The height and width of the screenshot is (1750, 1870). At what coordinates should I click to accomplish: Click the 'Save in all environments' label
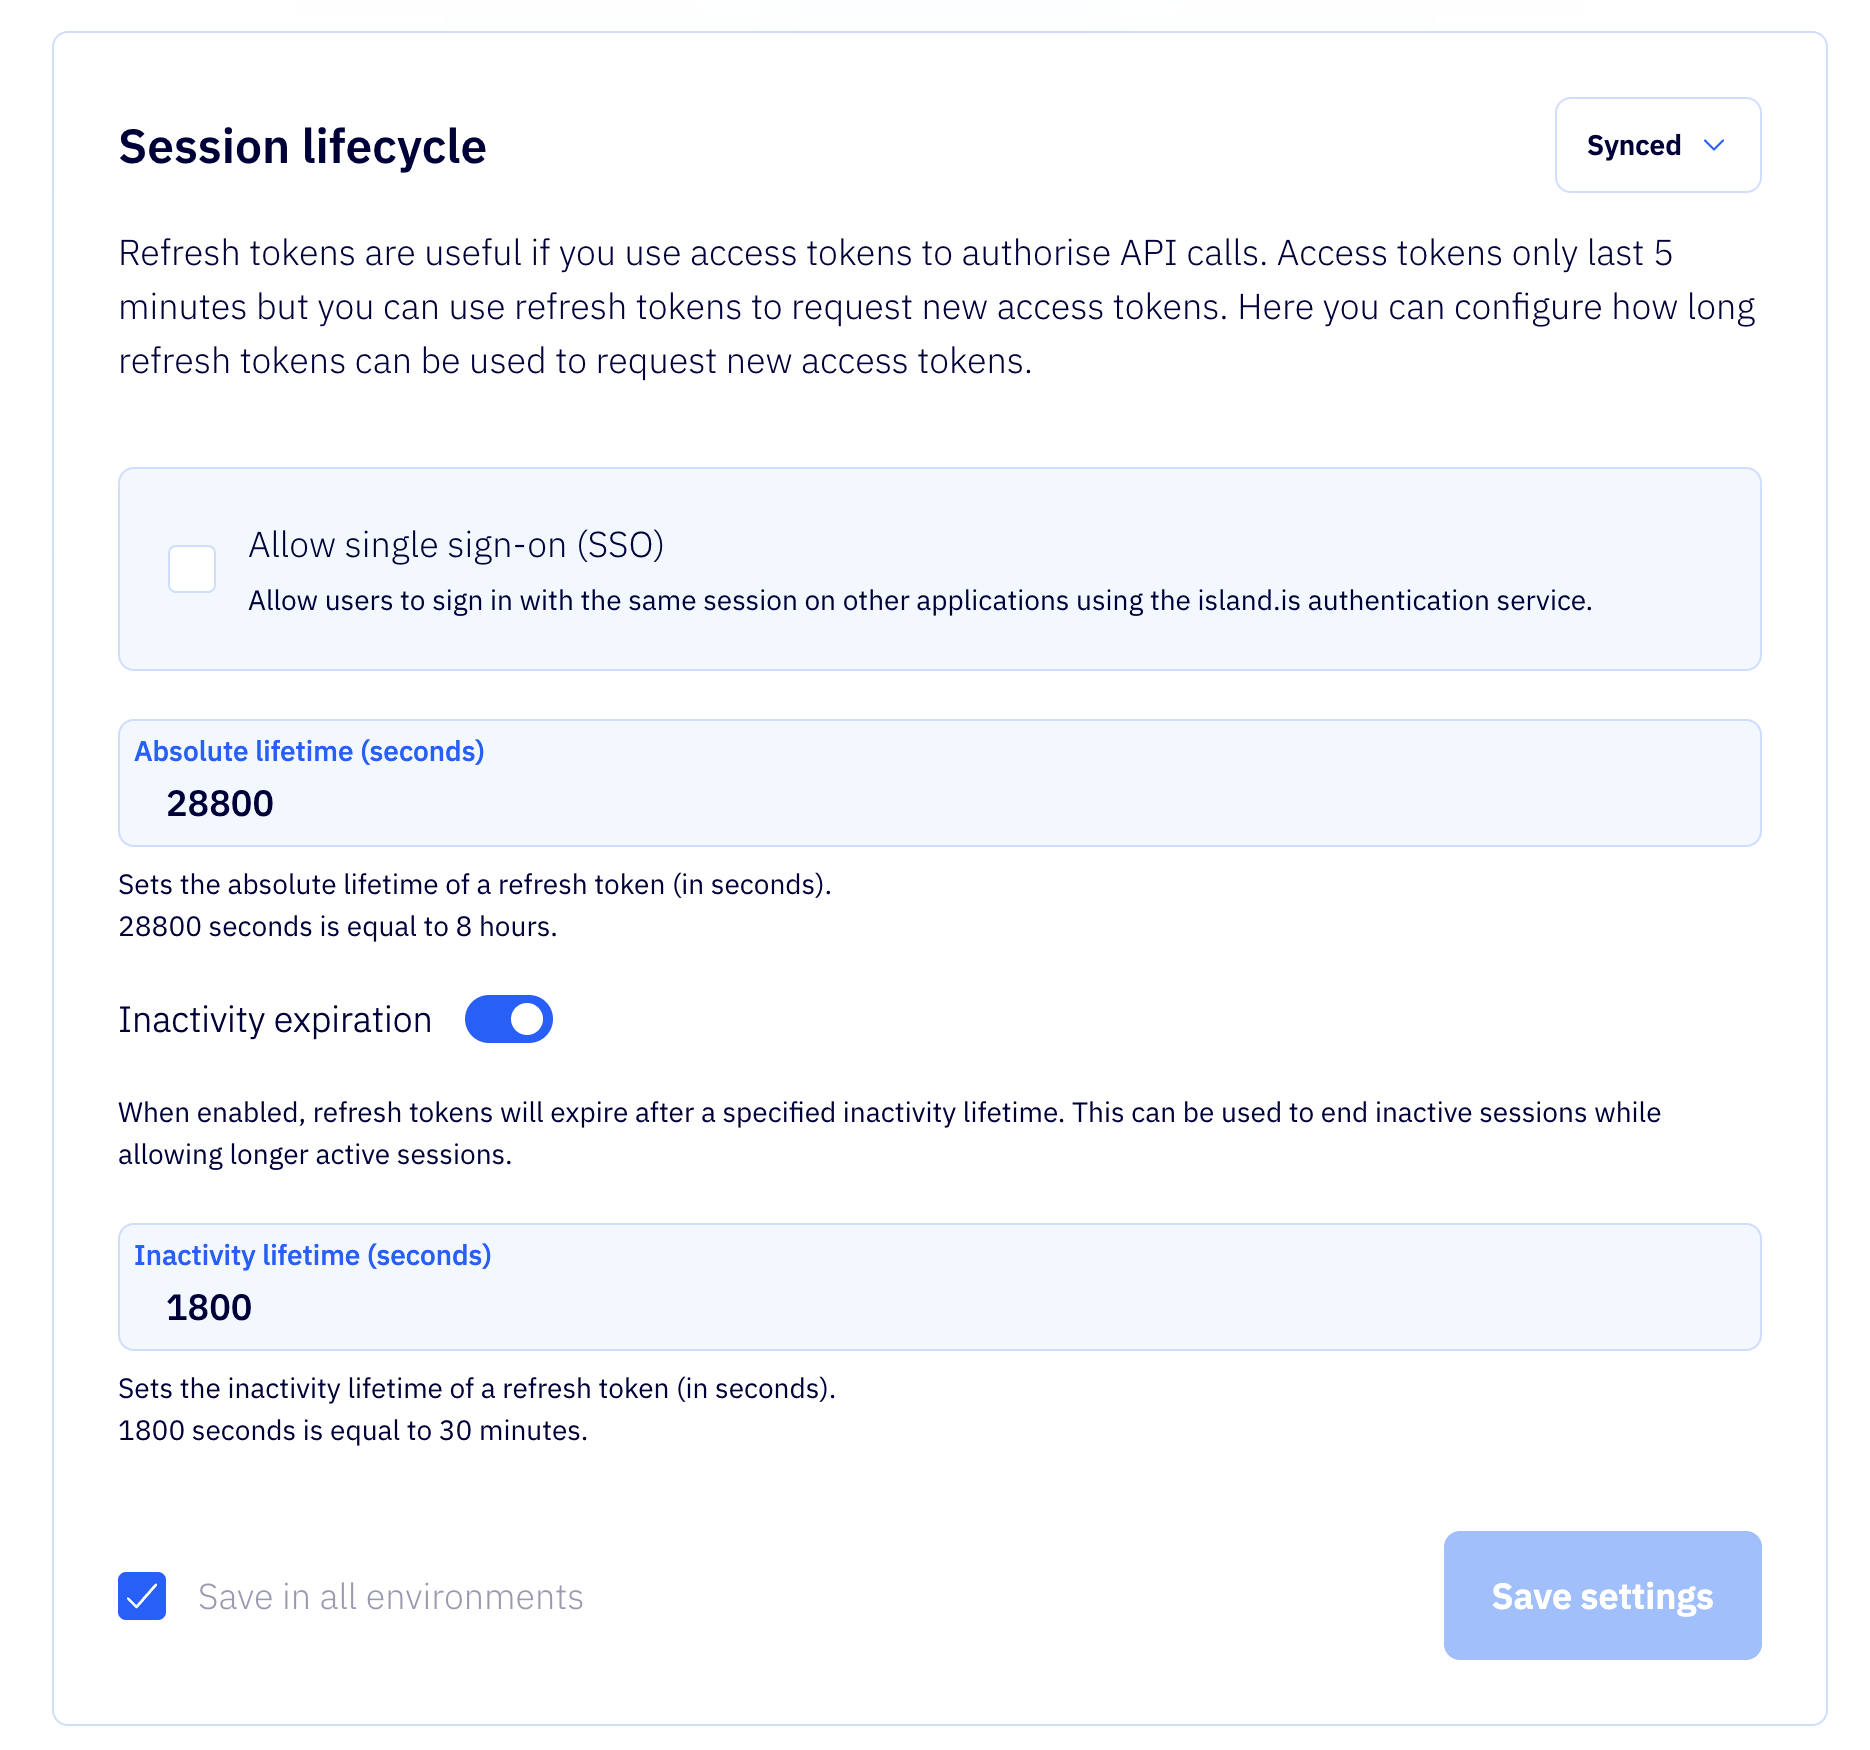[x=390, y=1597]
